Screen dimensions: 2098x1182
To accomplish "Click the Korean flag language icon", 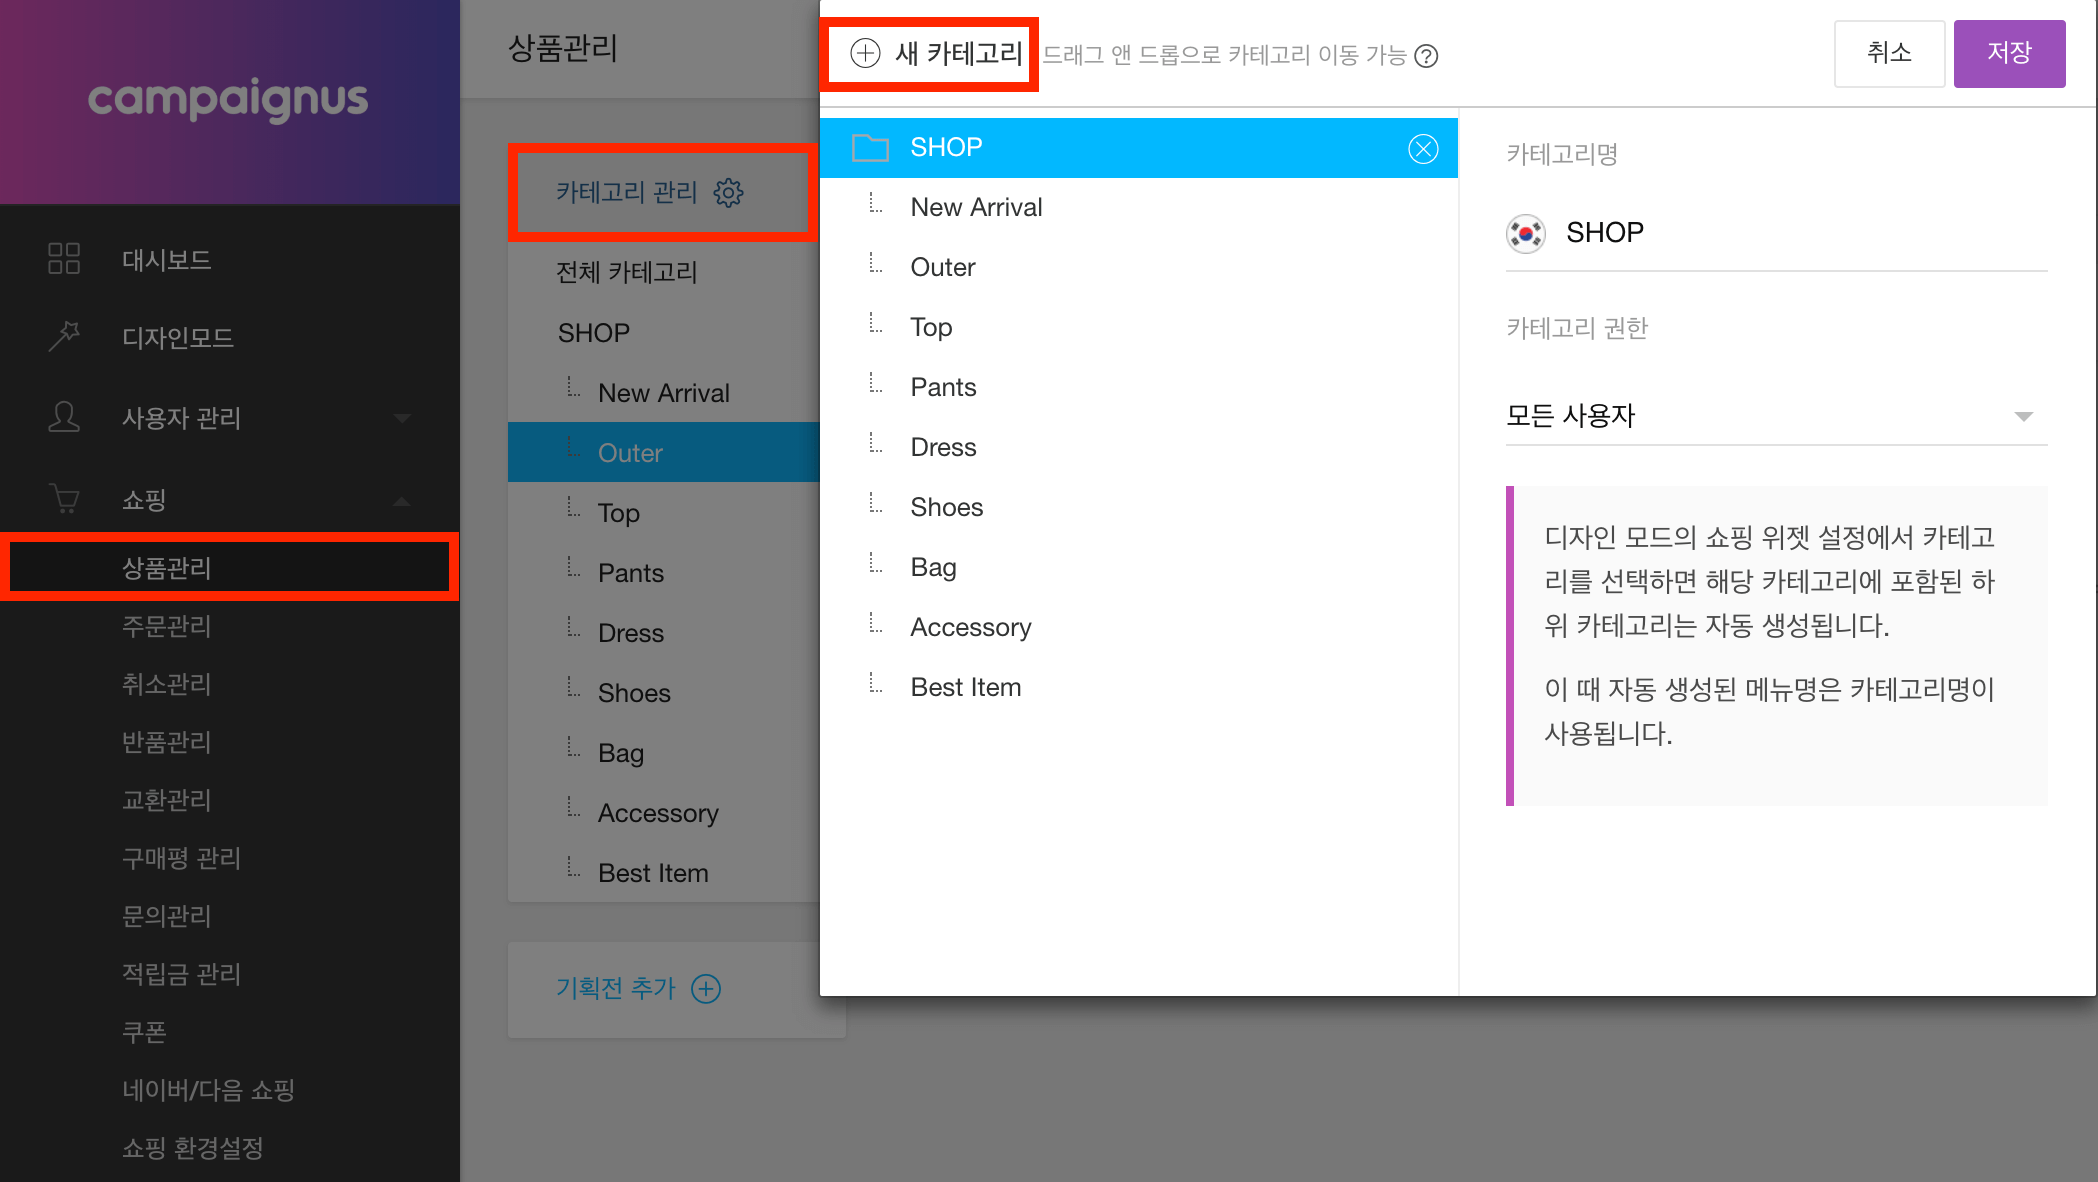I will point(1526,233).
